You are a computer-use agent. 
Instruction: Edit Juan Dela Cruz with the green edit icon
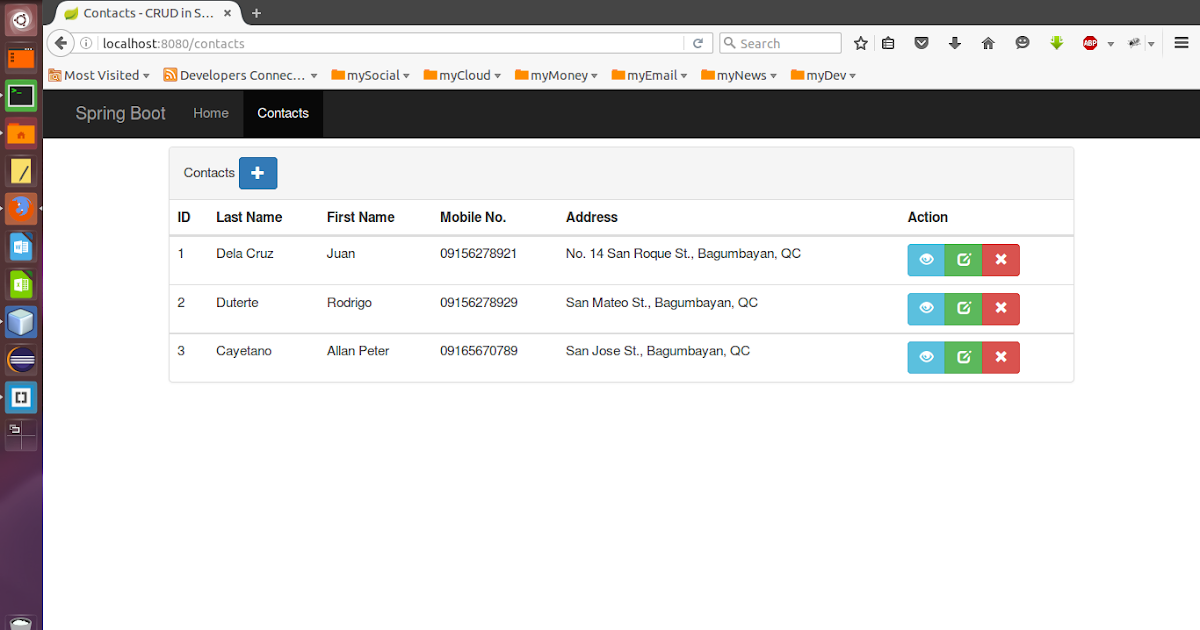pos(963,259)
